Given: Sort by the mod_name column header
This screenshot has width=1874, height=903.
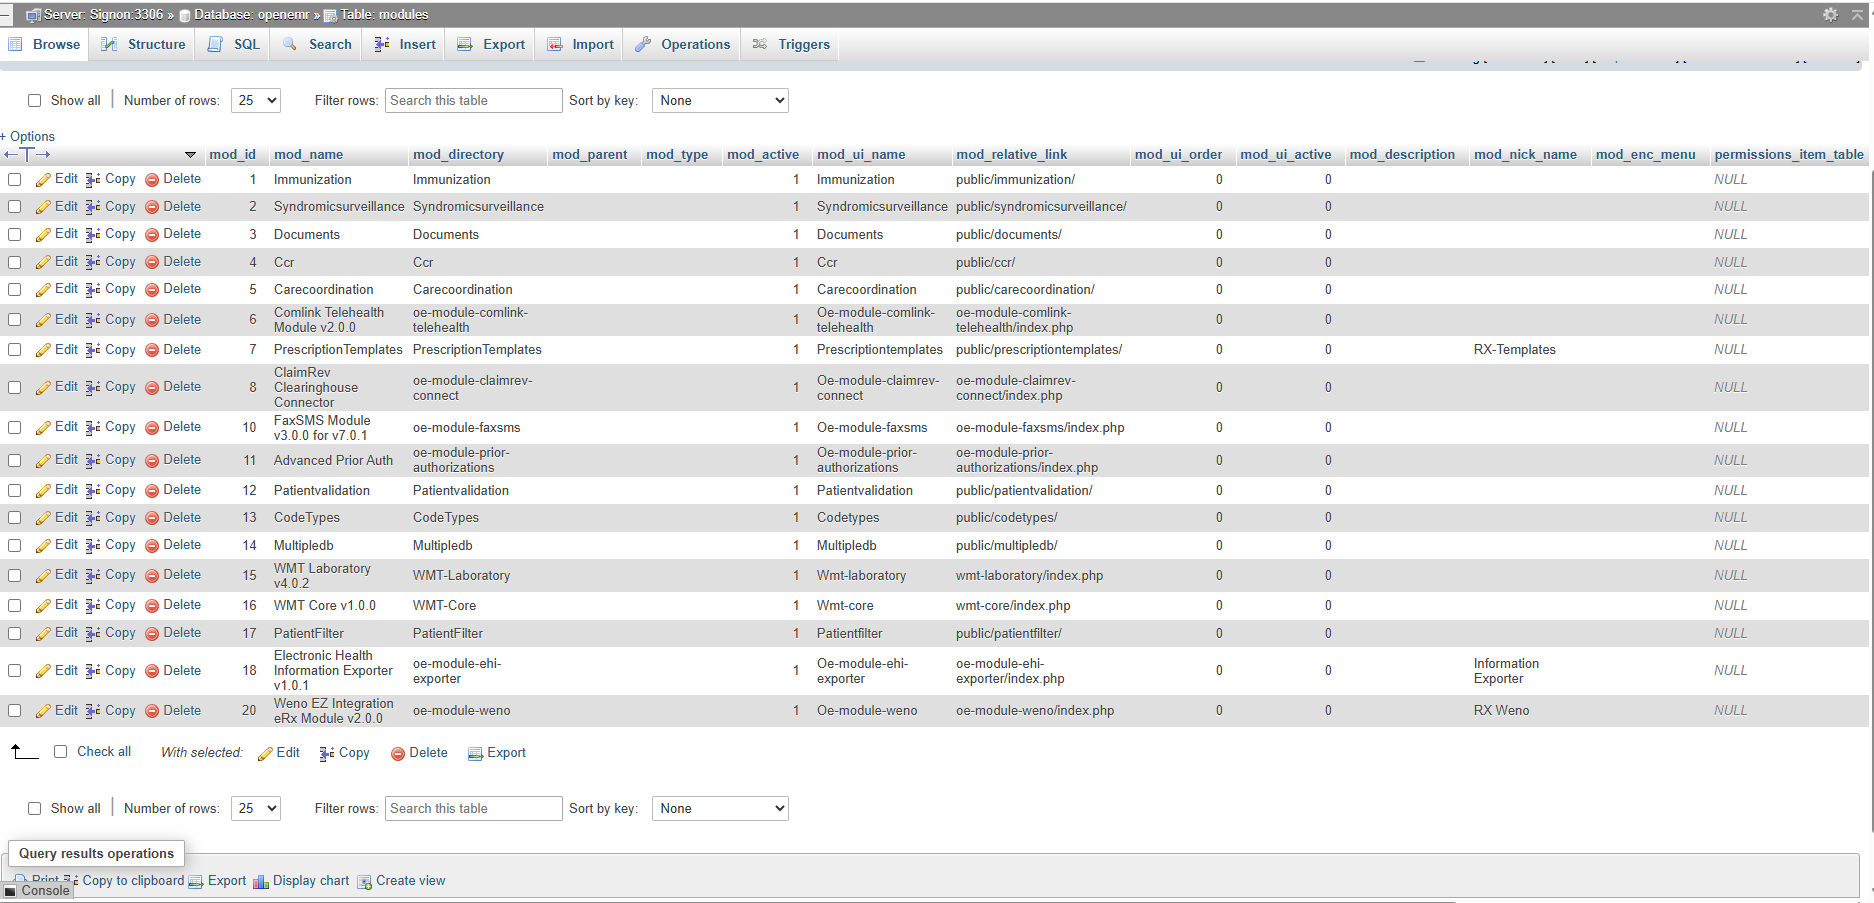Looking at the screenshot, I should click(308, 155).
